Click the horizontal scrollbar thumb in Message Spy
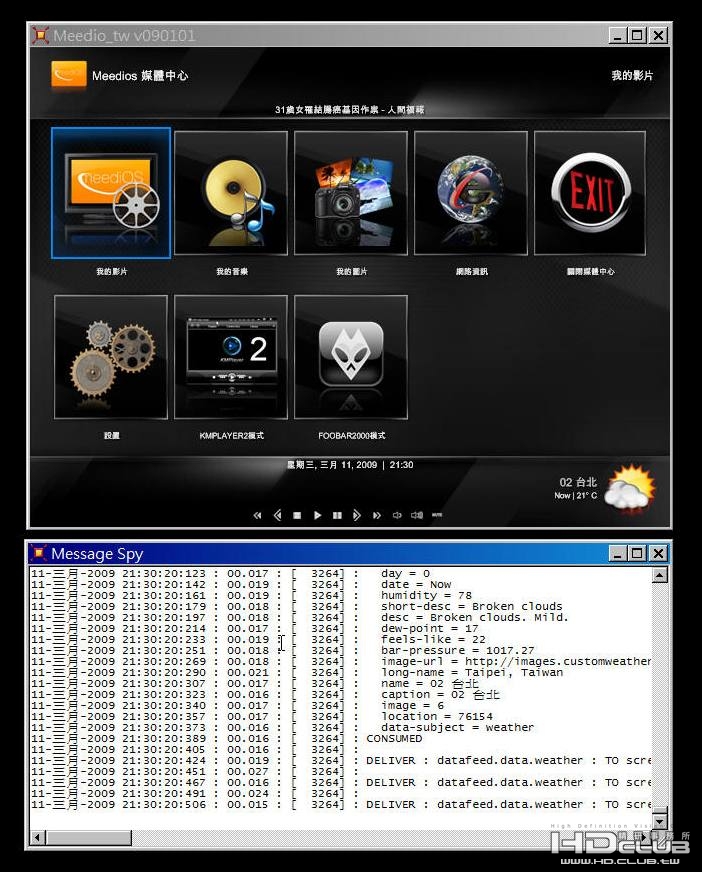Image resolution: width=702 pixels, height=872 pixels. (x=88, y=837)
